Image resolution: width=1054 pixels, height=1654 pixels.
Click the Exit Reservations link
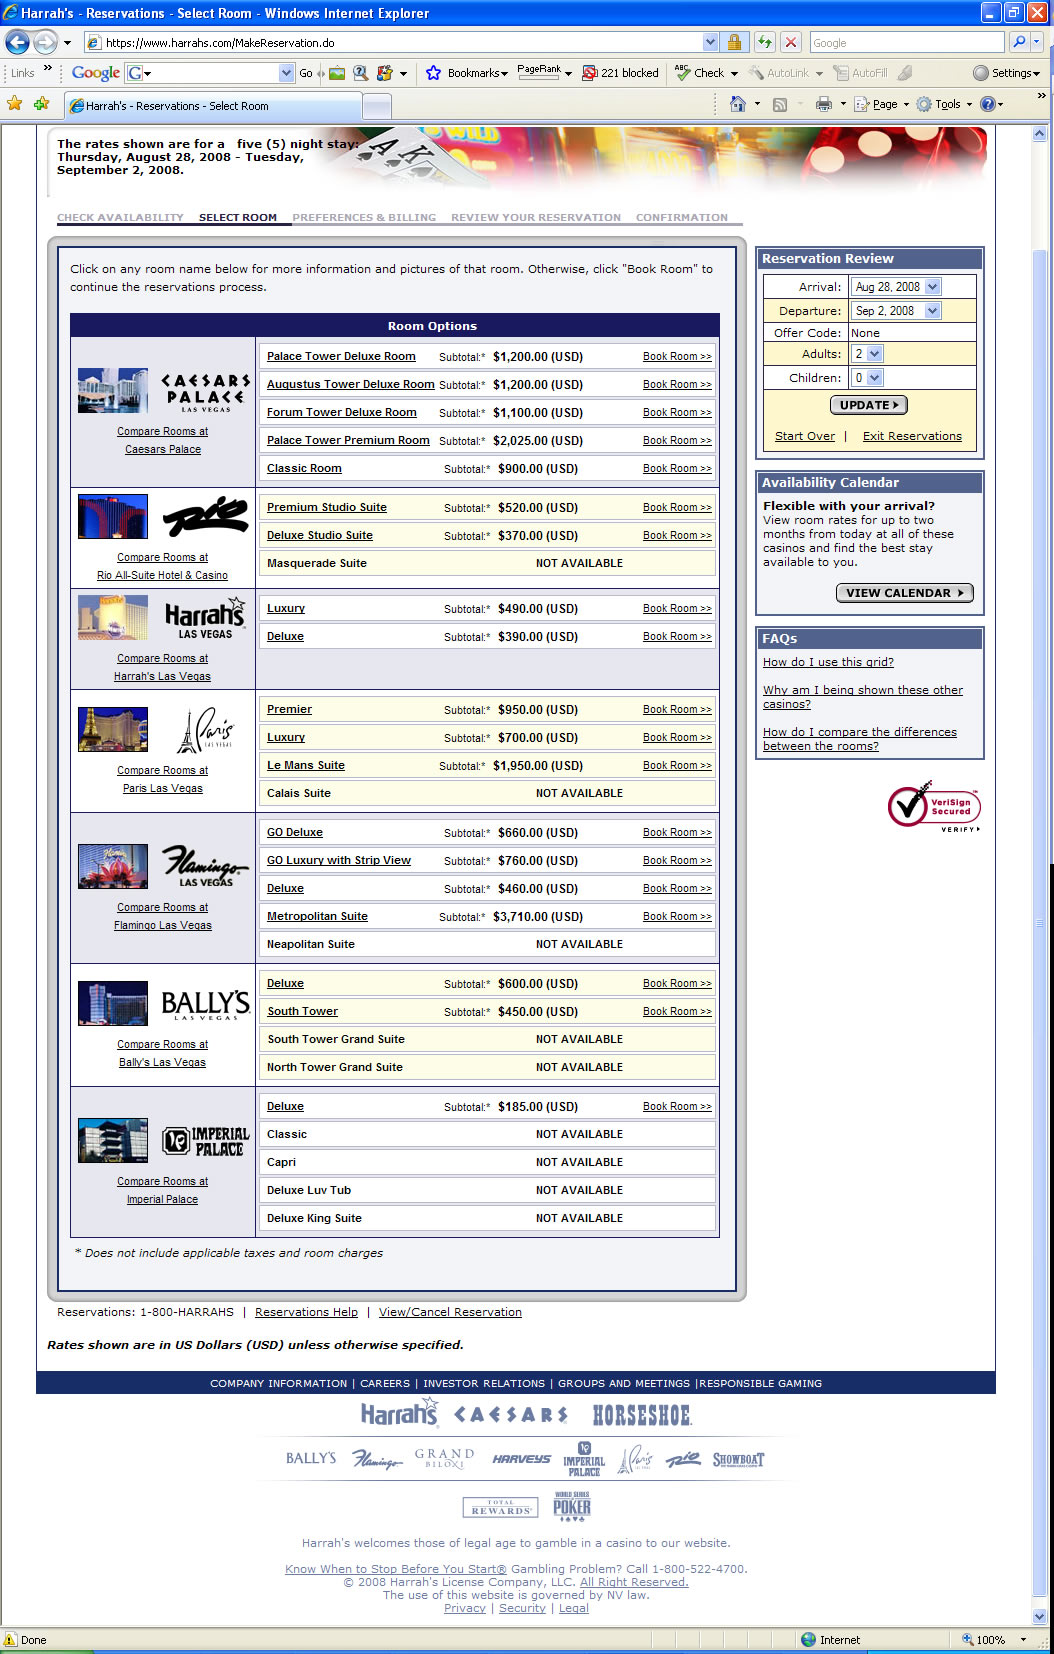tap(912, 436)
